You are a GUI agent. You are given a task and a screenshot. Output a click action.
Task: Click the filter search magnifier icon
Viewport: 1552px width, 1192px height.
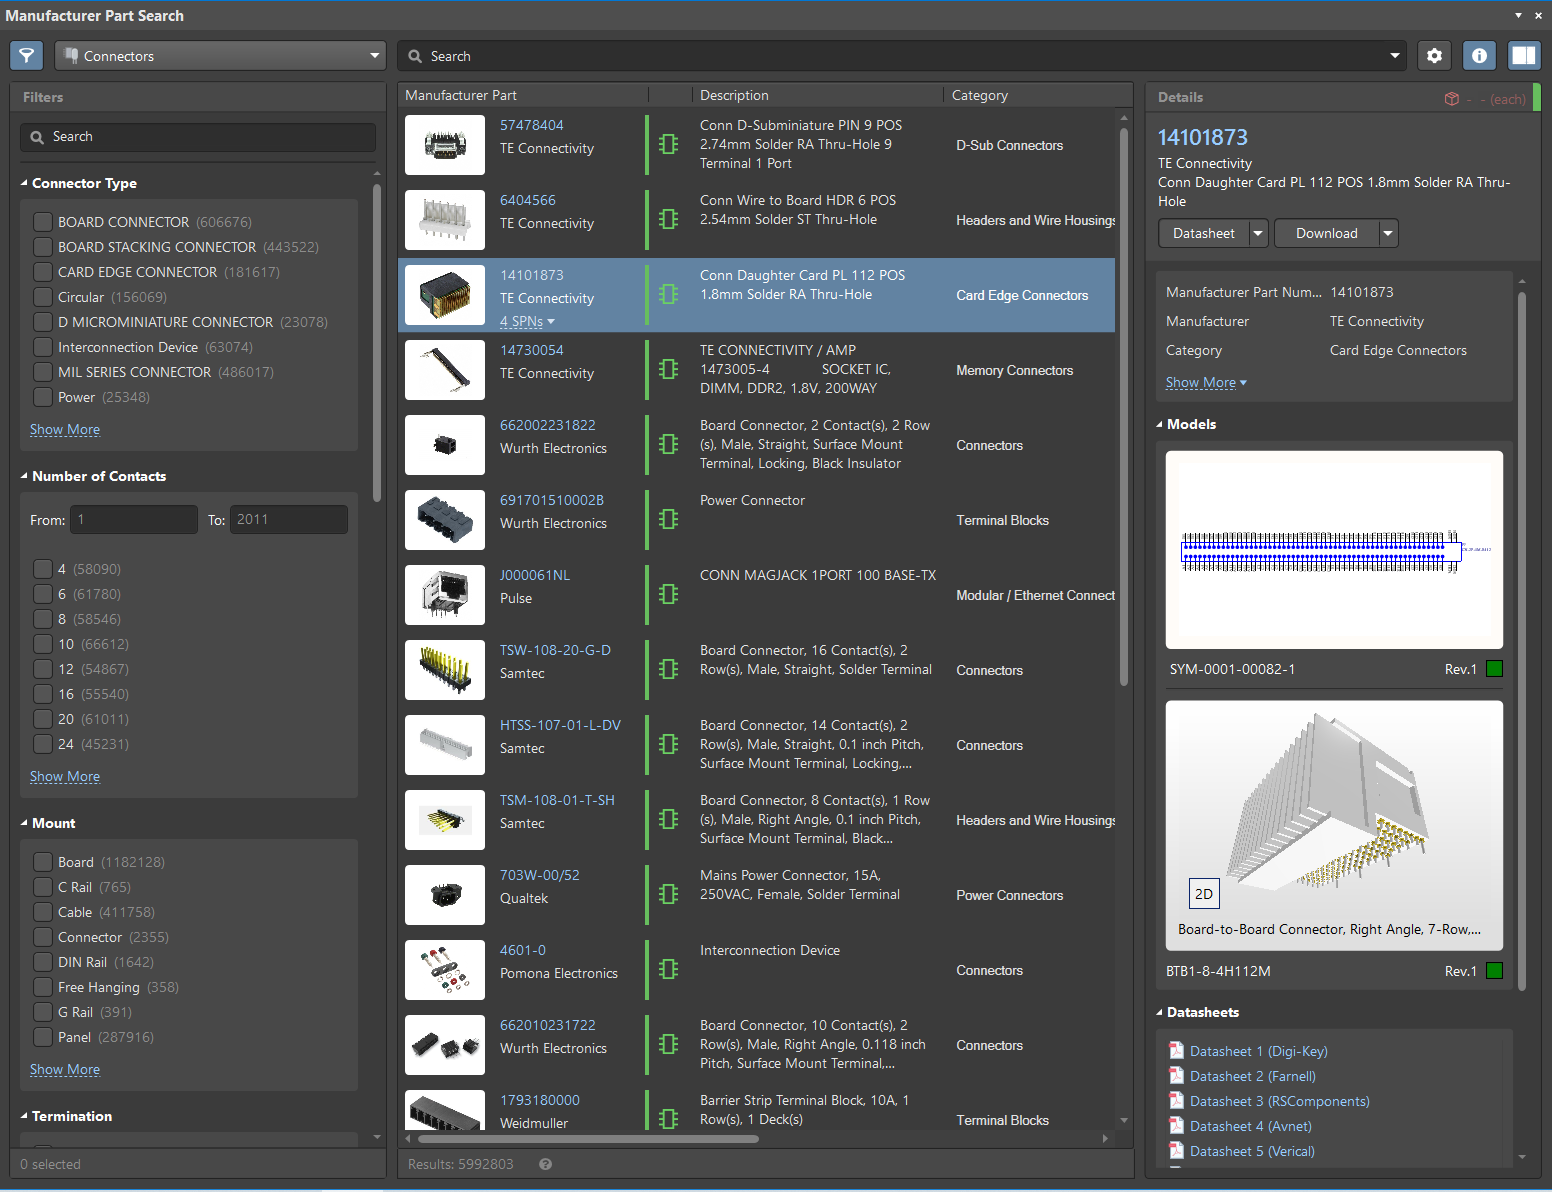point(37,137)
